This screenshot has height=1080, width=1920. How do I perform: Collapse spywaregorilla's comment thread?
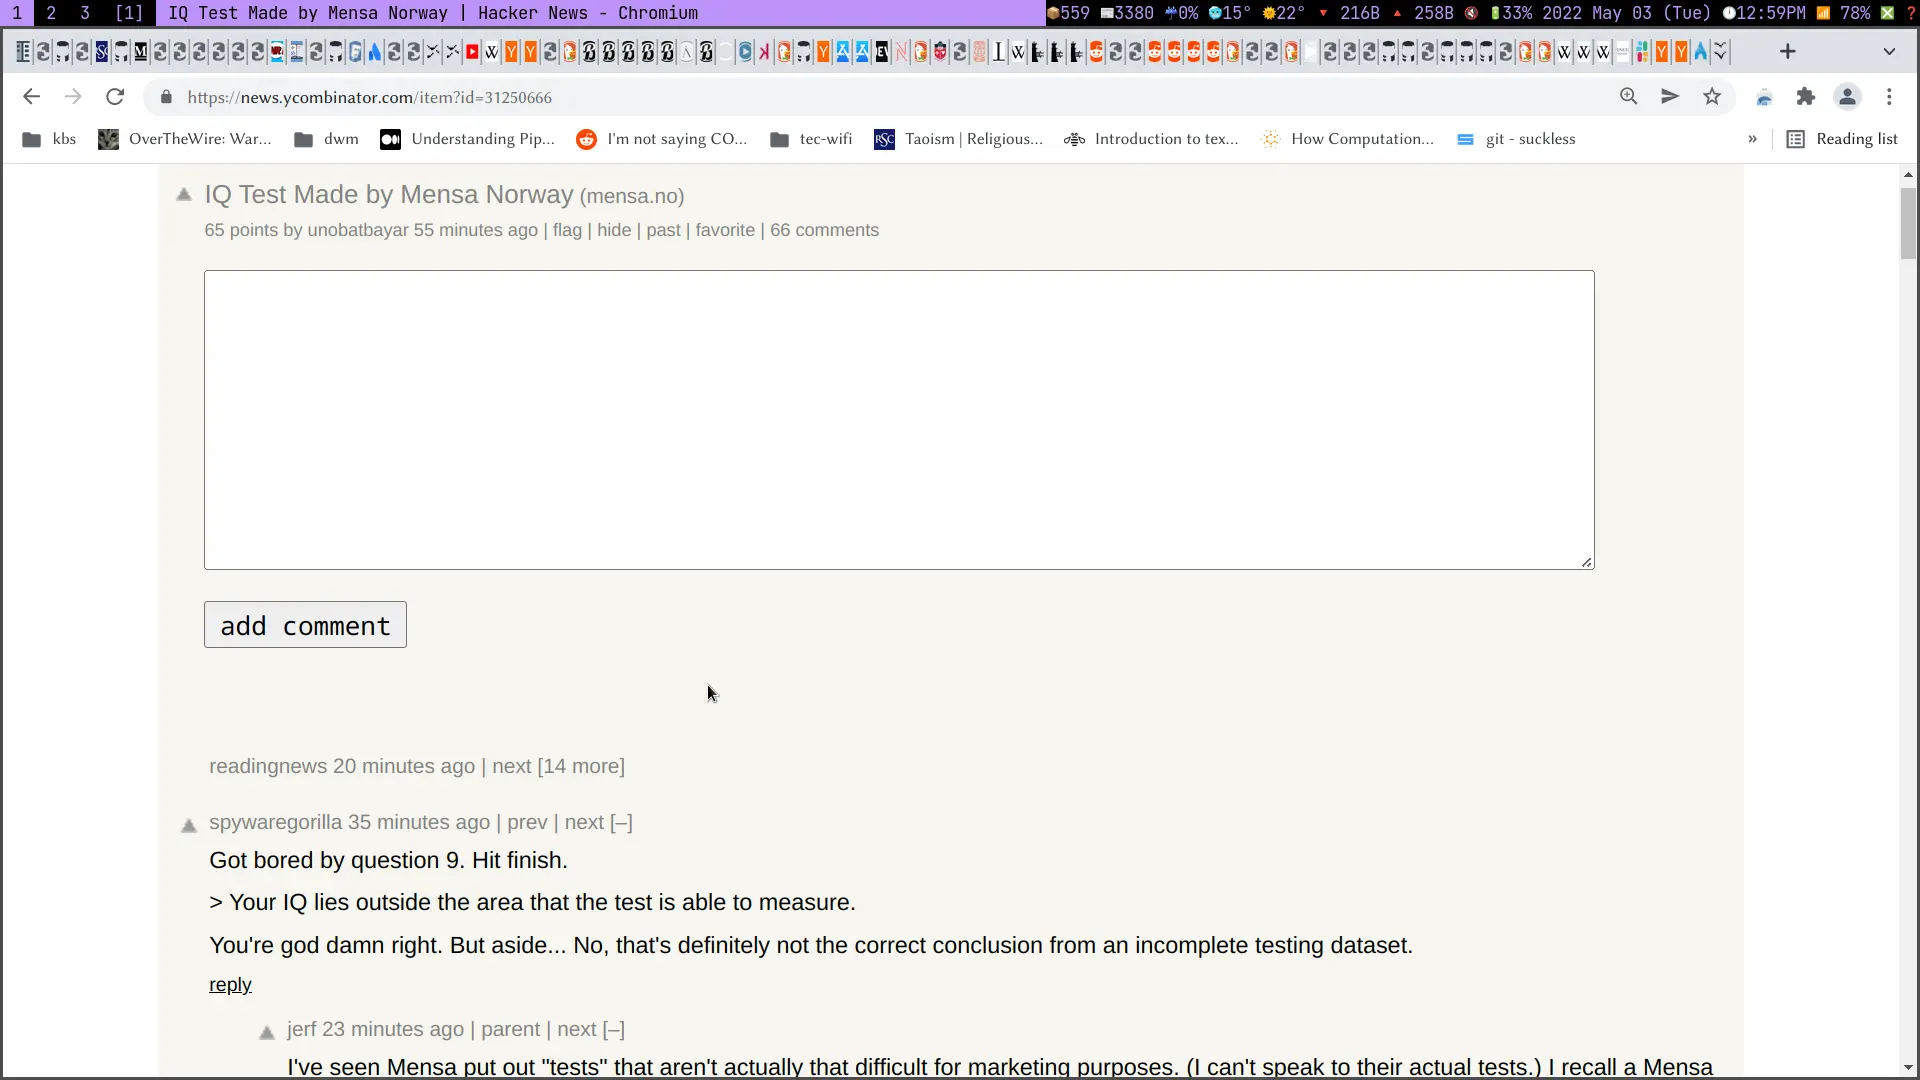621,823
